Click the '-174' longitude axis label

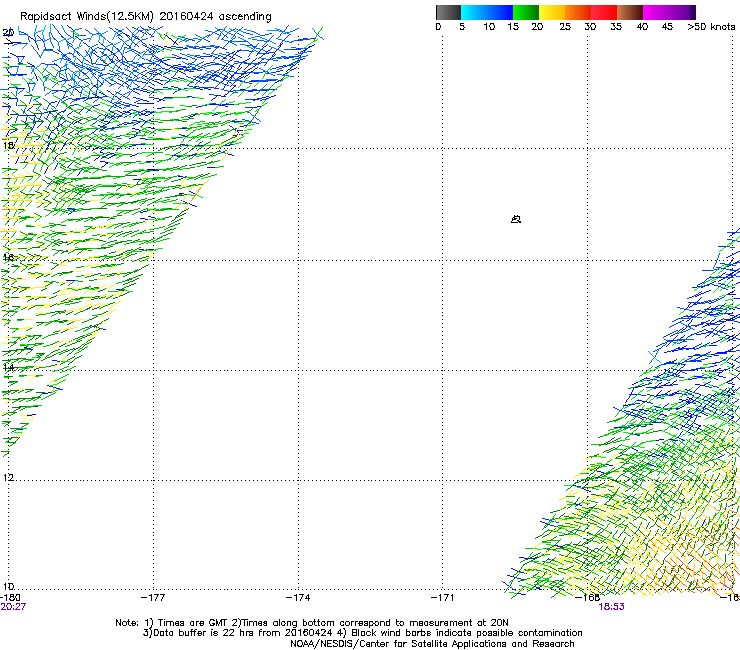pyautogui.click(x=298, y=598)
